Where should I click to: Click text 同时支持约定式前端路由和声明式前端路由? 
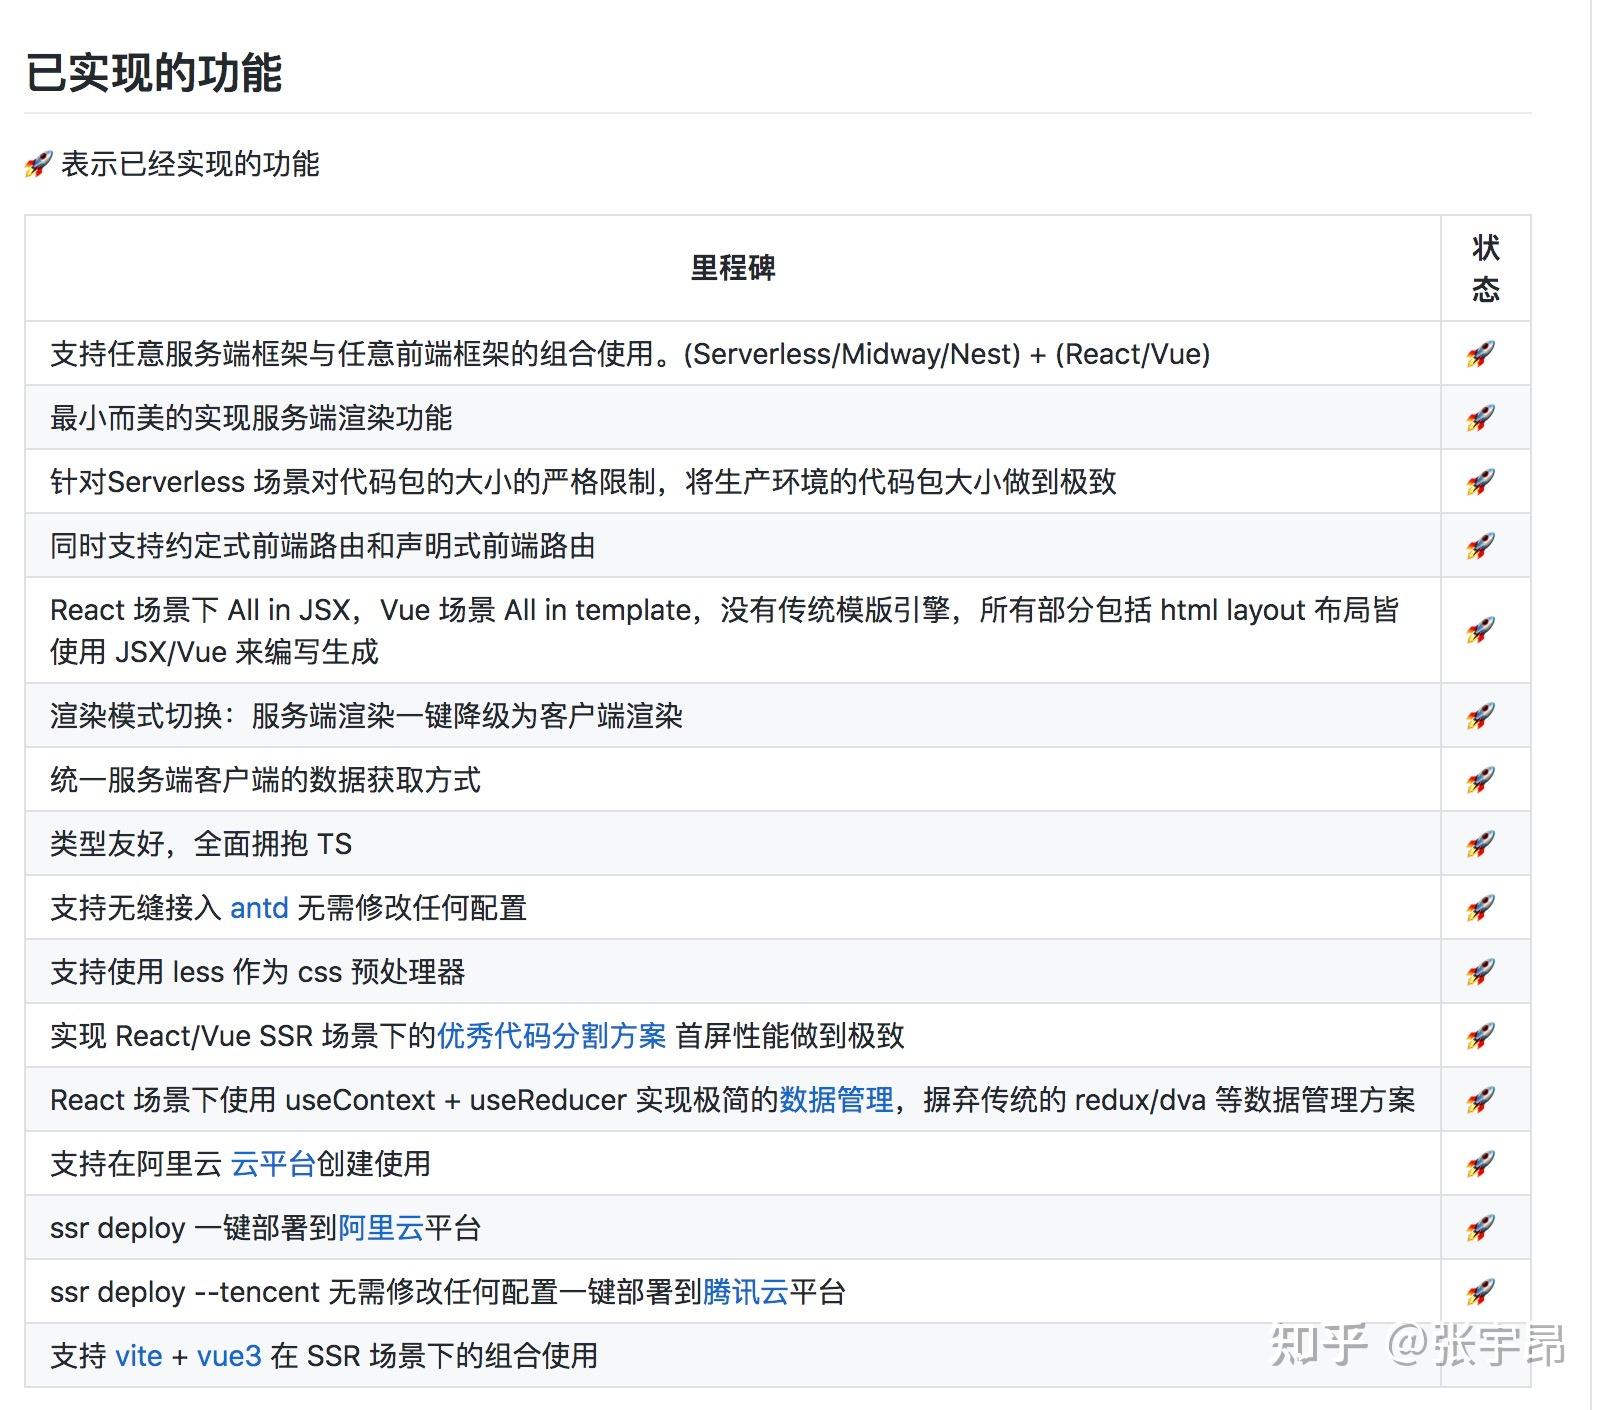tap(323, 546)
